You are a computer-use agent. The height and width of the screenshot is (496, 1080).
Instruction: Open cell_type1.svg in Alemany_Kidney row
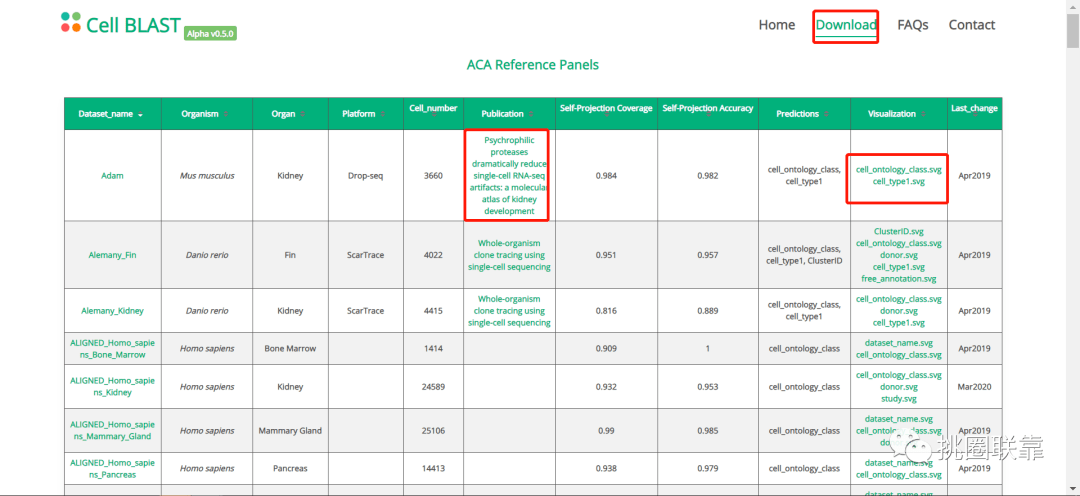click(x=898, y=322)
